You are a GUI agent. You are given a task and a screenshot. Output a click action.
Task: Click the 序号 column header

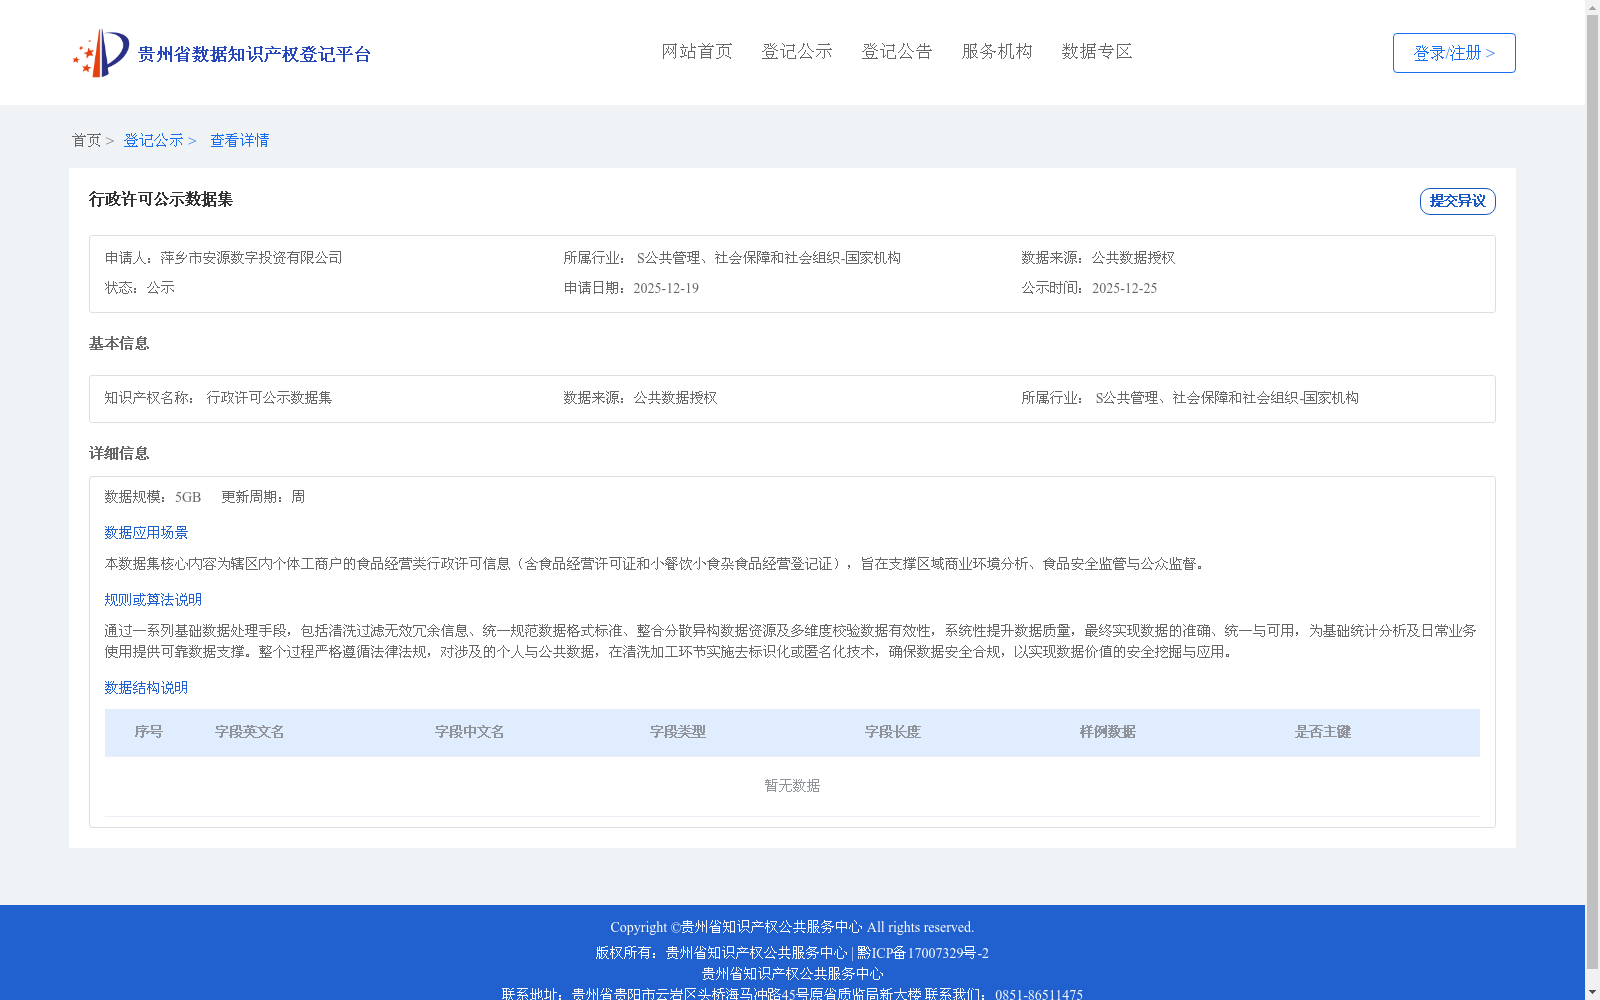point(149,732)
